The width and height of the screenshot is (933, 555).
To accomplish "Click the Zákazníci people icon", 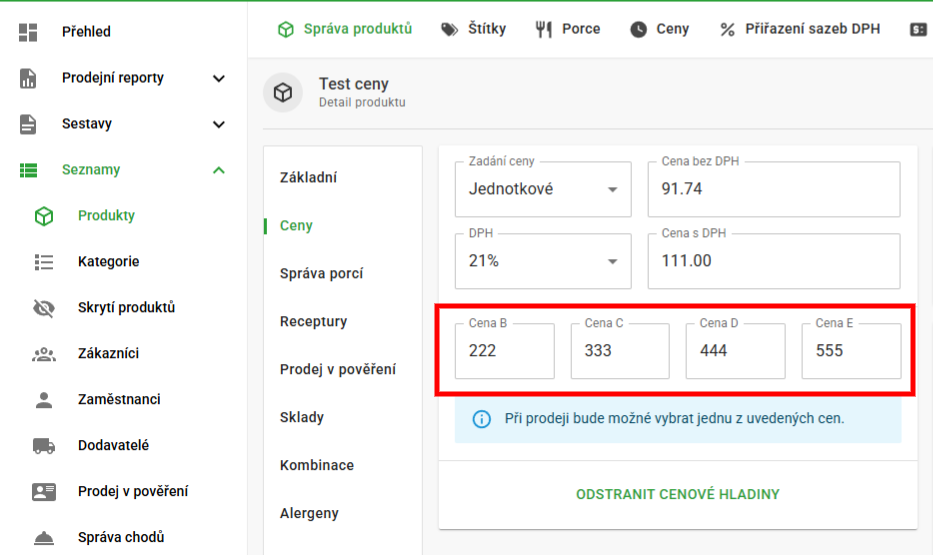I will point(44,354).
